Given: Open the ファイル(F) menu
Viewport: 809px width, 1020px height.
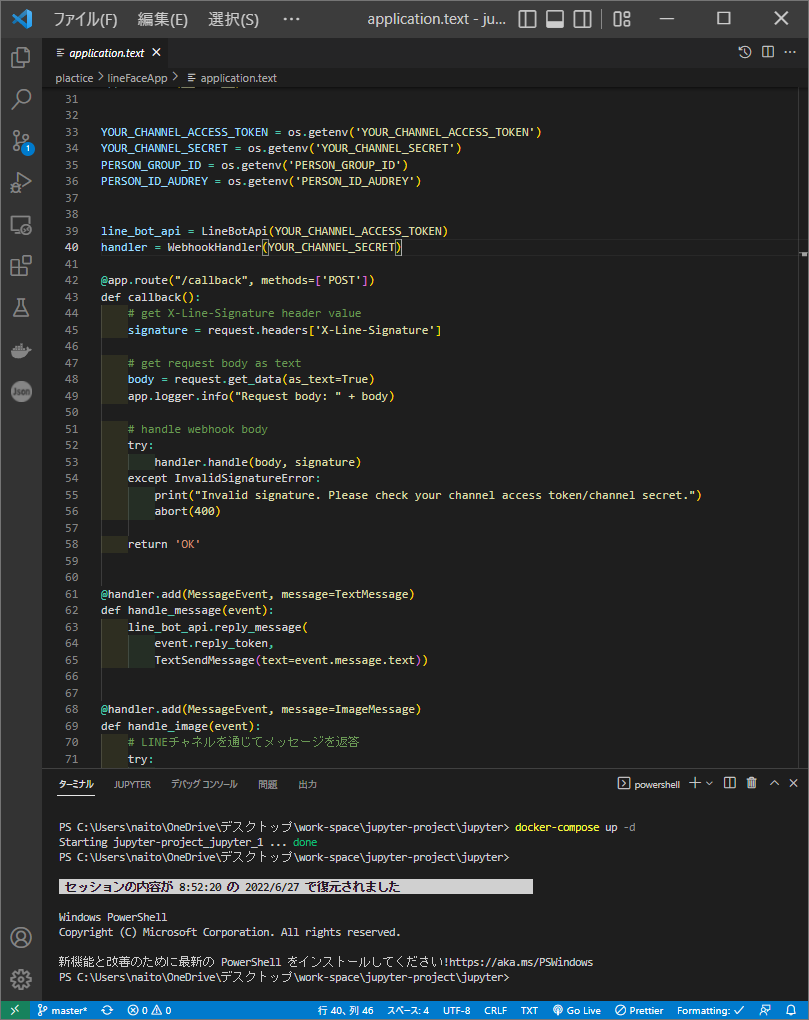Looking at the screenshot, I should click(x=85, y=20).
